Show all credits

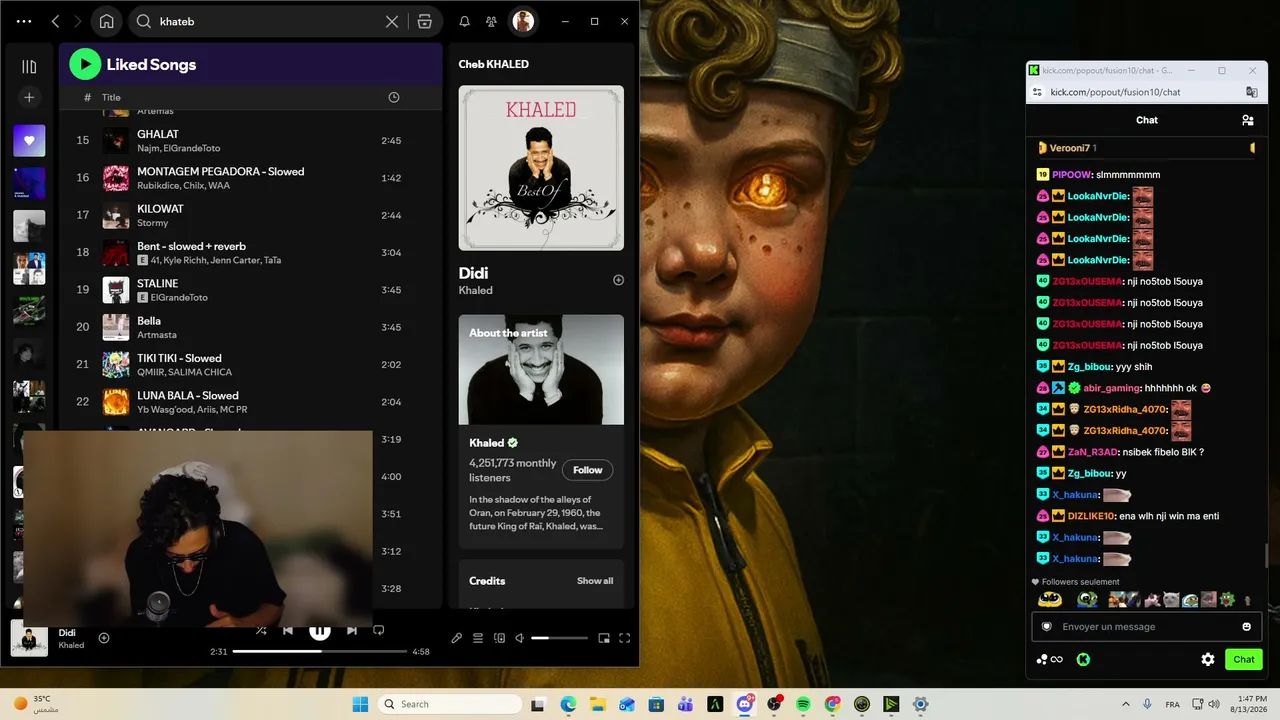pyautogui.click(x=595, y=581)
